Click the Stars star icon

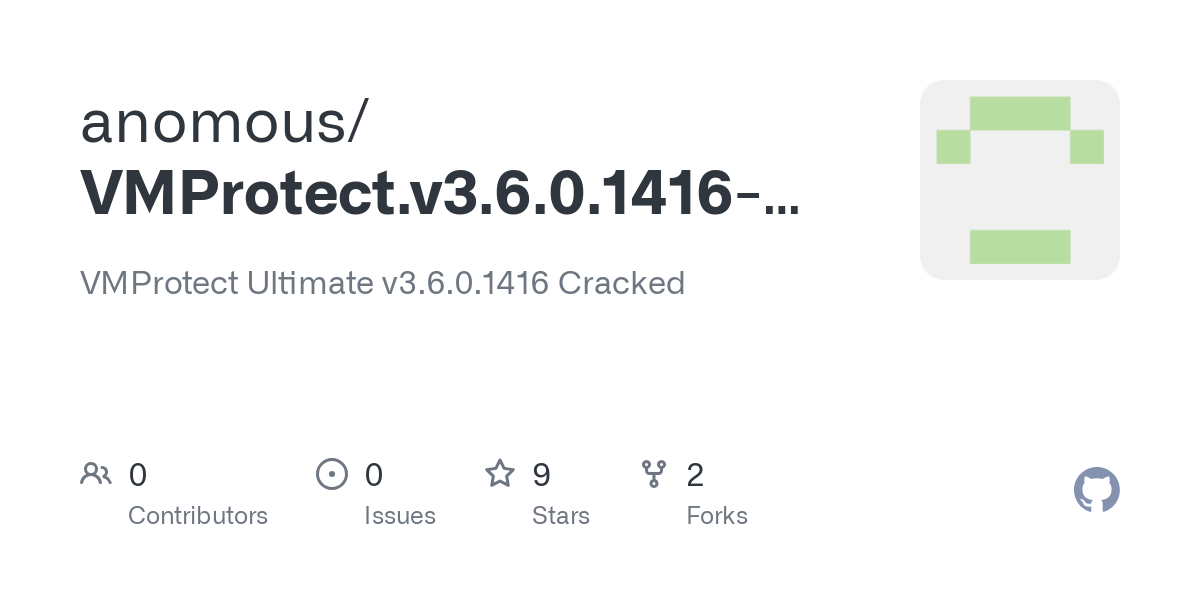coord(500,473)
